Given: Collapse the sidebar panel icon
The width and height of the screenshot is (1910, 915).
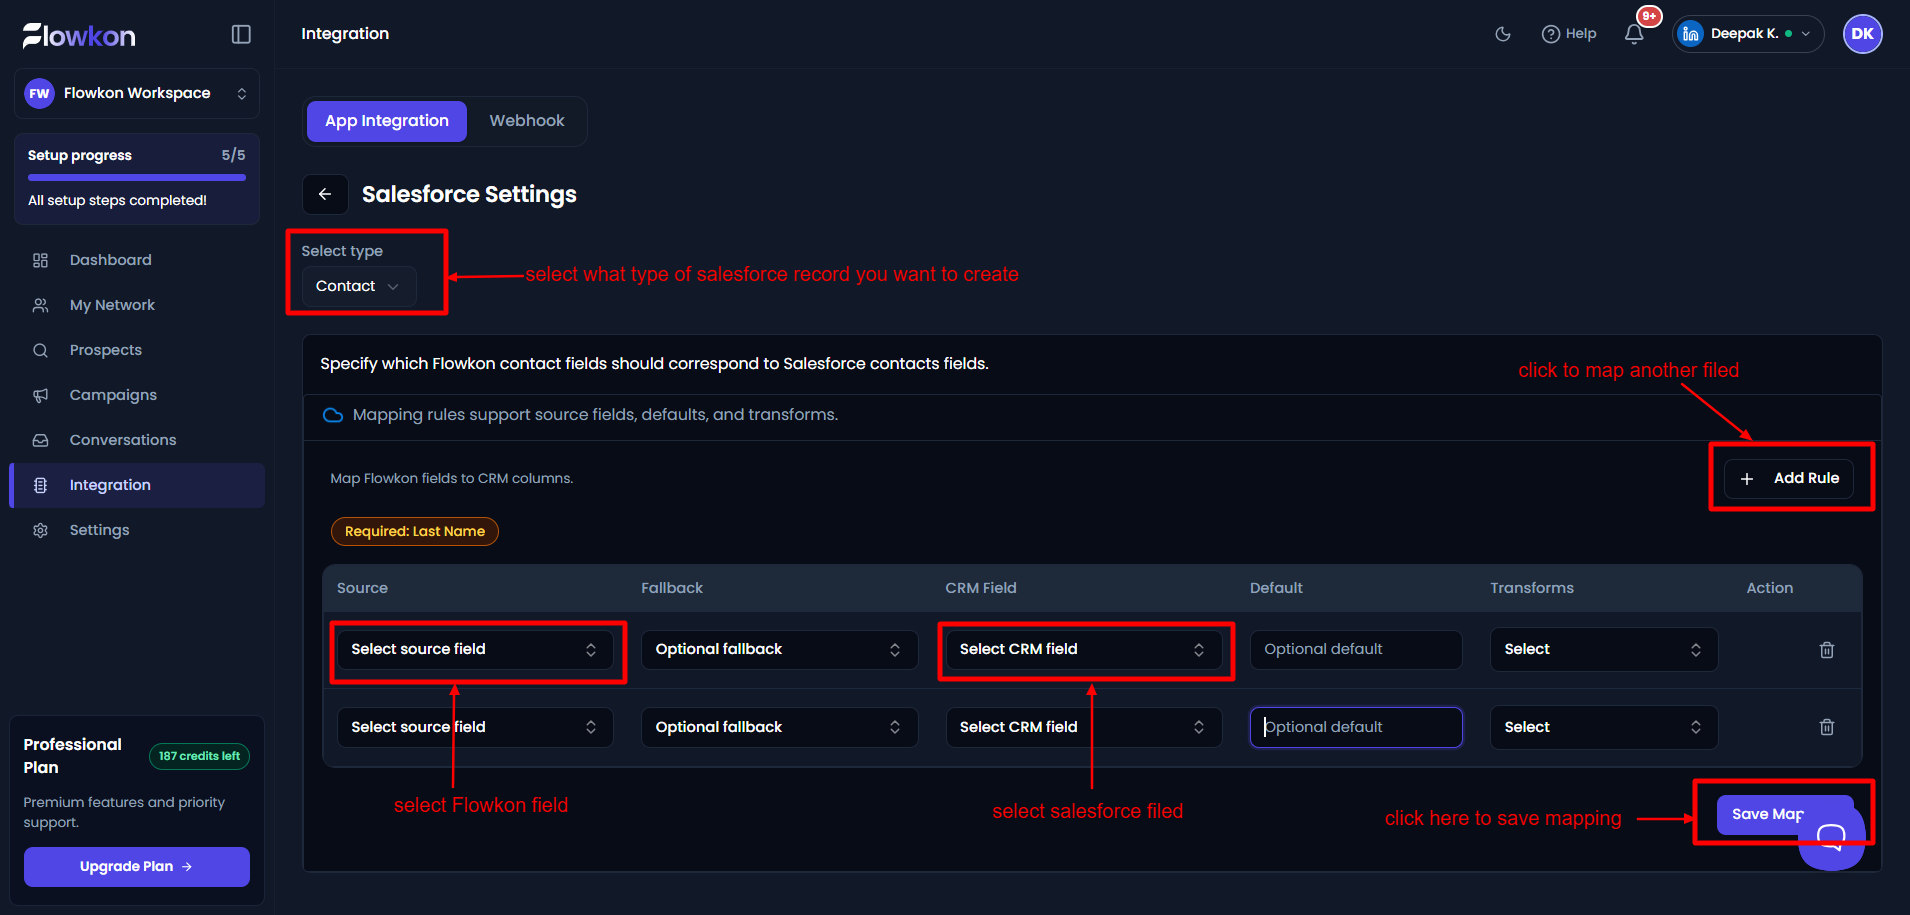Looking at the screenshot, I should [x=241, y=34].
